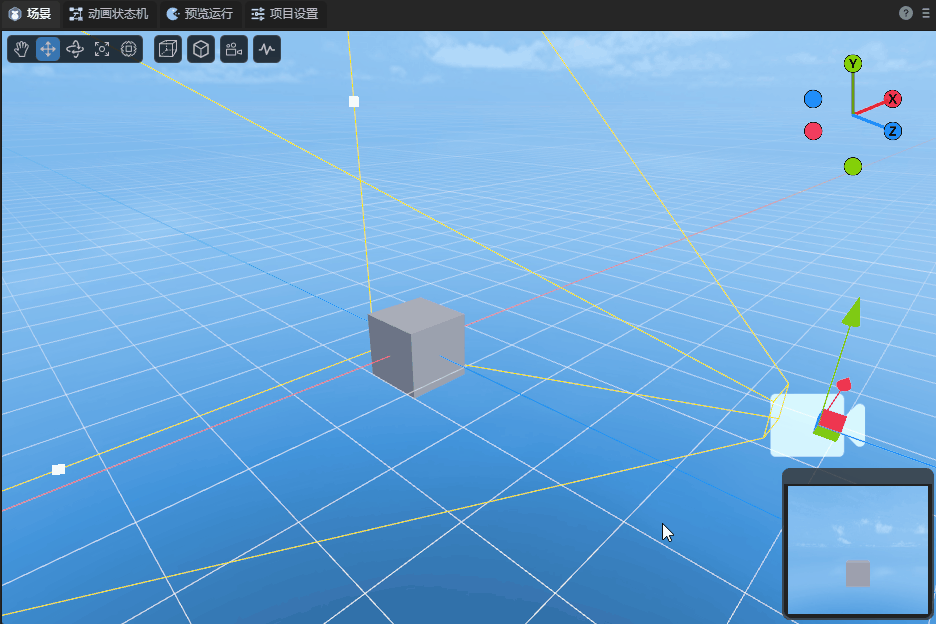
Task: Switch to the 场景 tab
Action: tap(30, 14)
